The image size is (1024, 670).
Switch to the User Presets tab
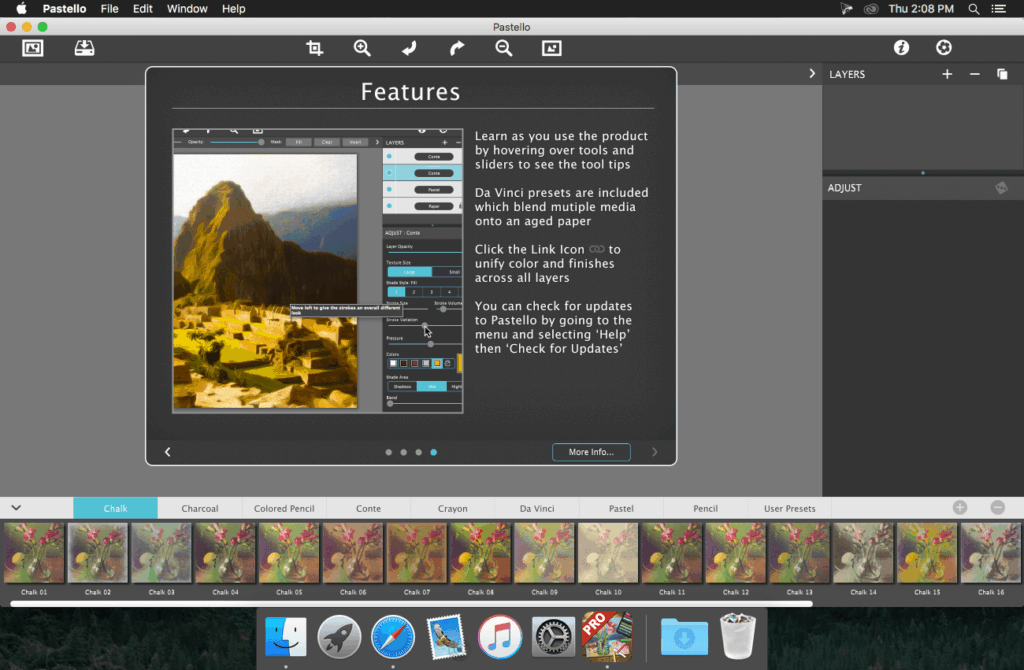click(790, 508)
